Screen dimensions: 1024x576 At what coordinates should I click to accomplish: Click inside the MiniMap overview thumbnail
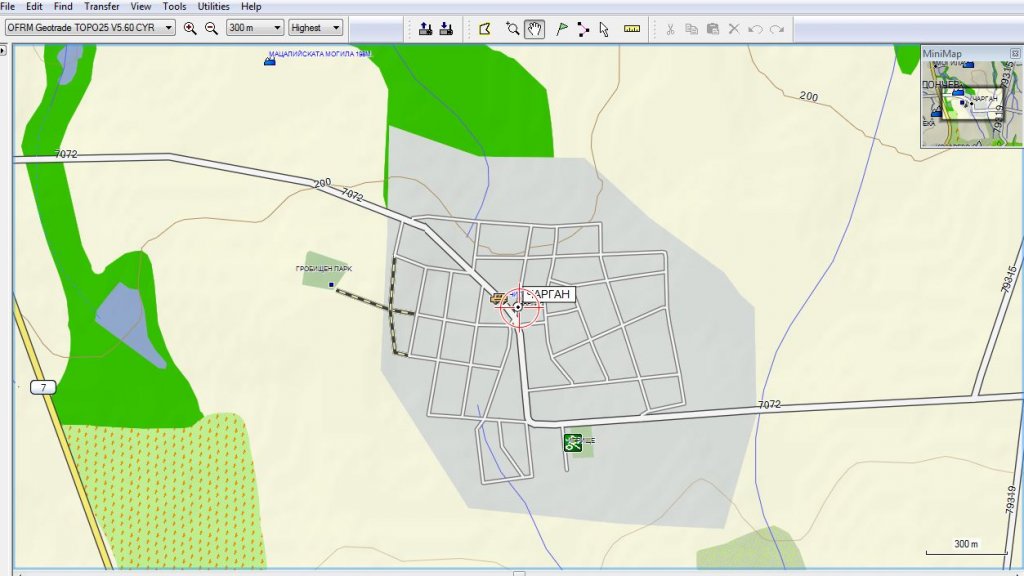pyautogui.click(x=970, y=104)
